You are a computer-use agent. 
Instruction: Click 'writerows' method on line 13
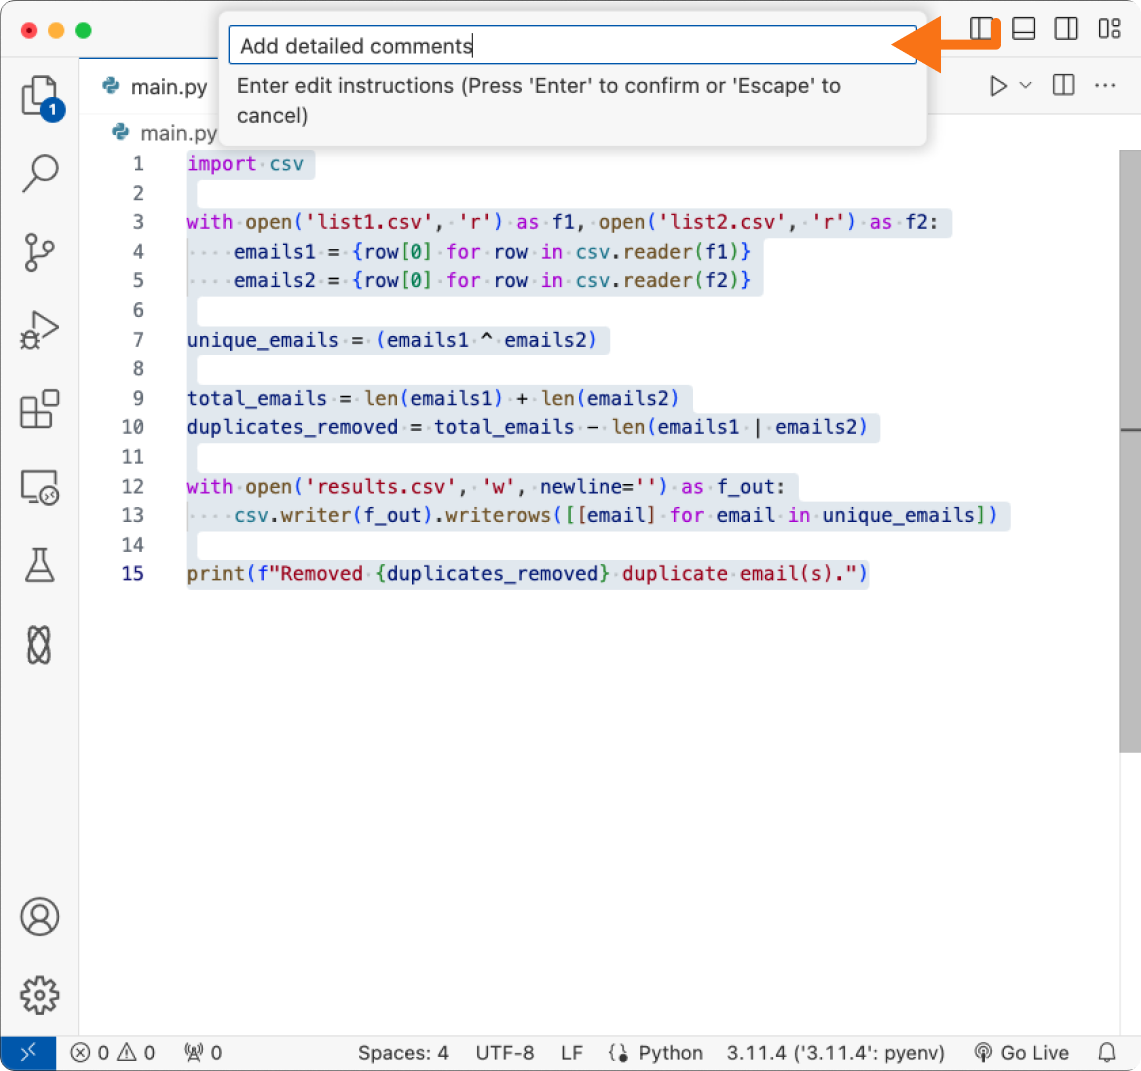(x=498, y=515)
